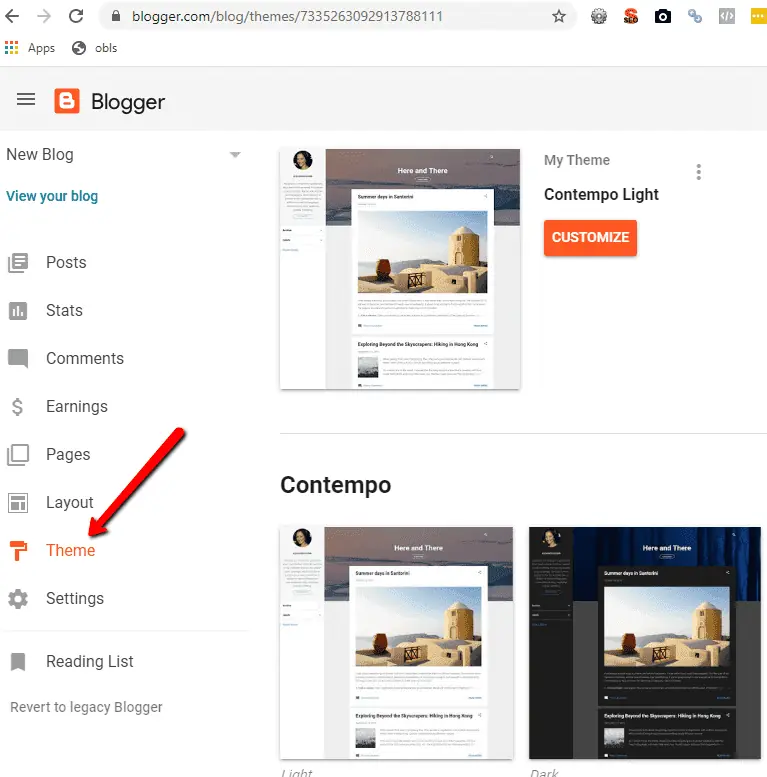767x777 pixels.
Task: Open the My Theme three-dot options menu
Action: pyautogui.click(x=699, y=172)
